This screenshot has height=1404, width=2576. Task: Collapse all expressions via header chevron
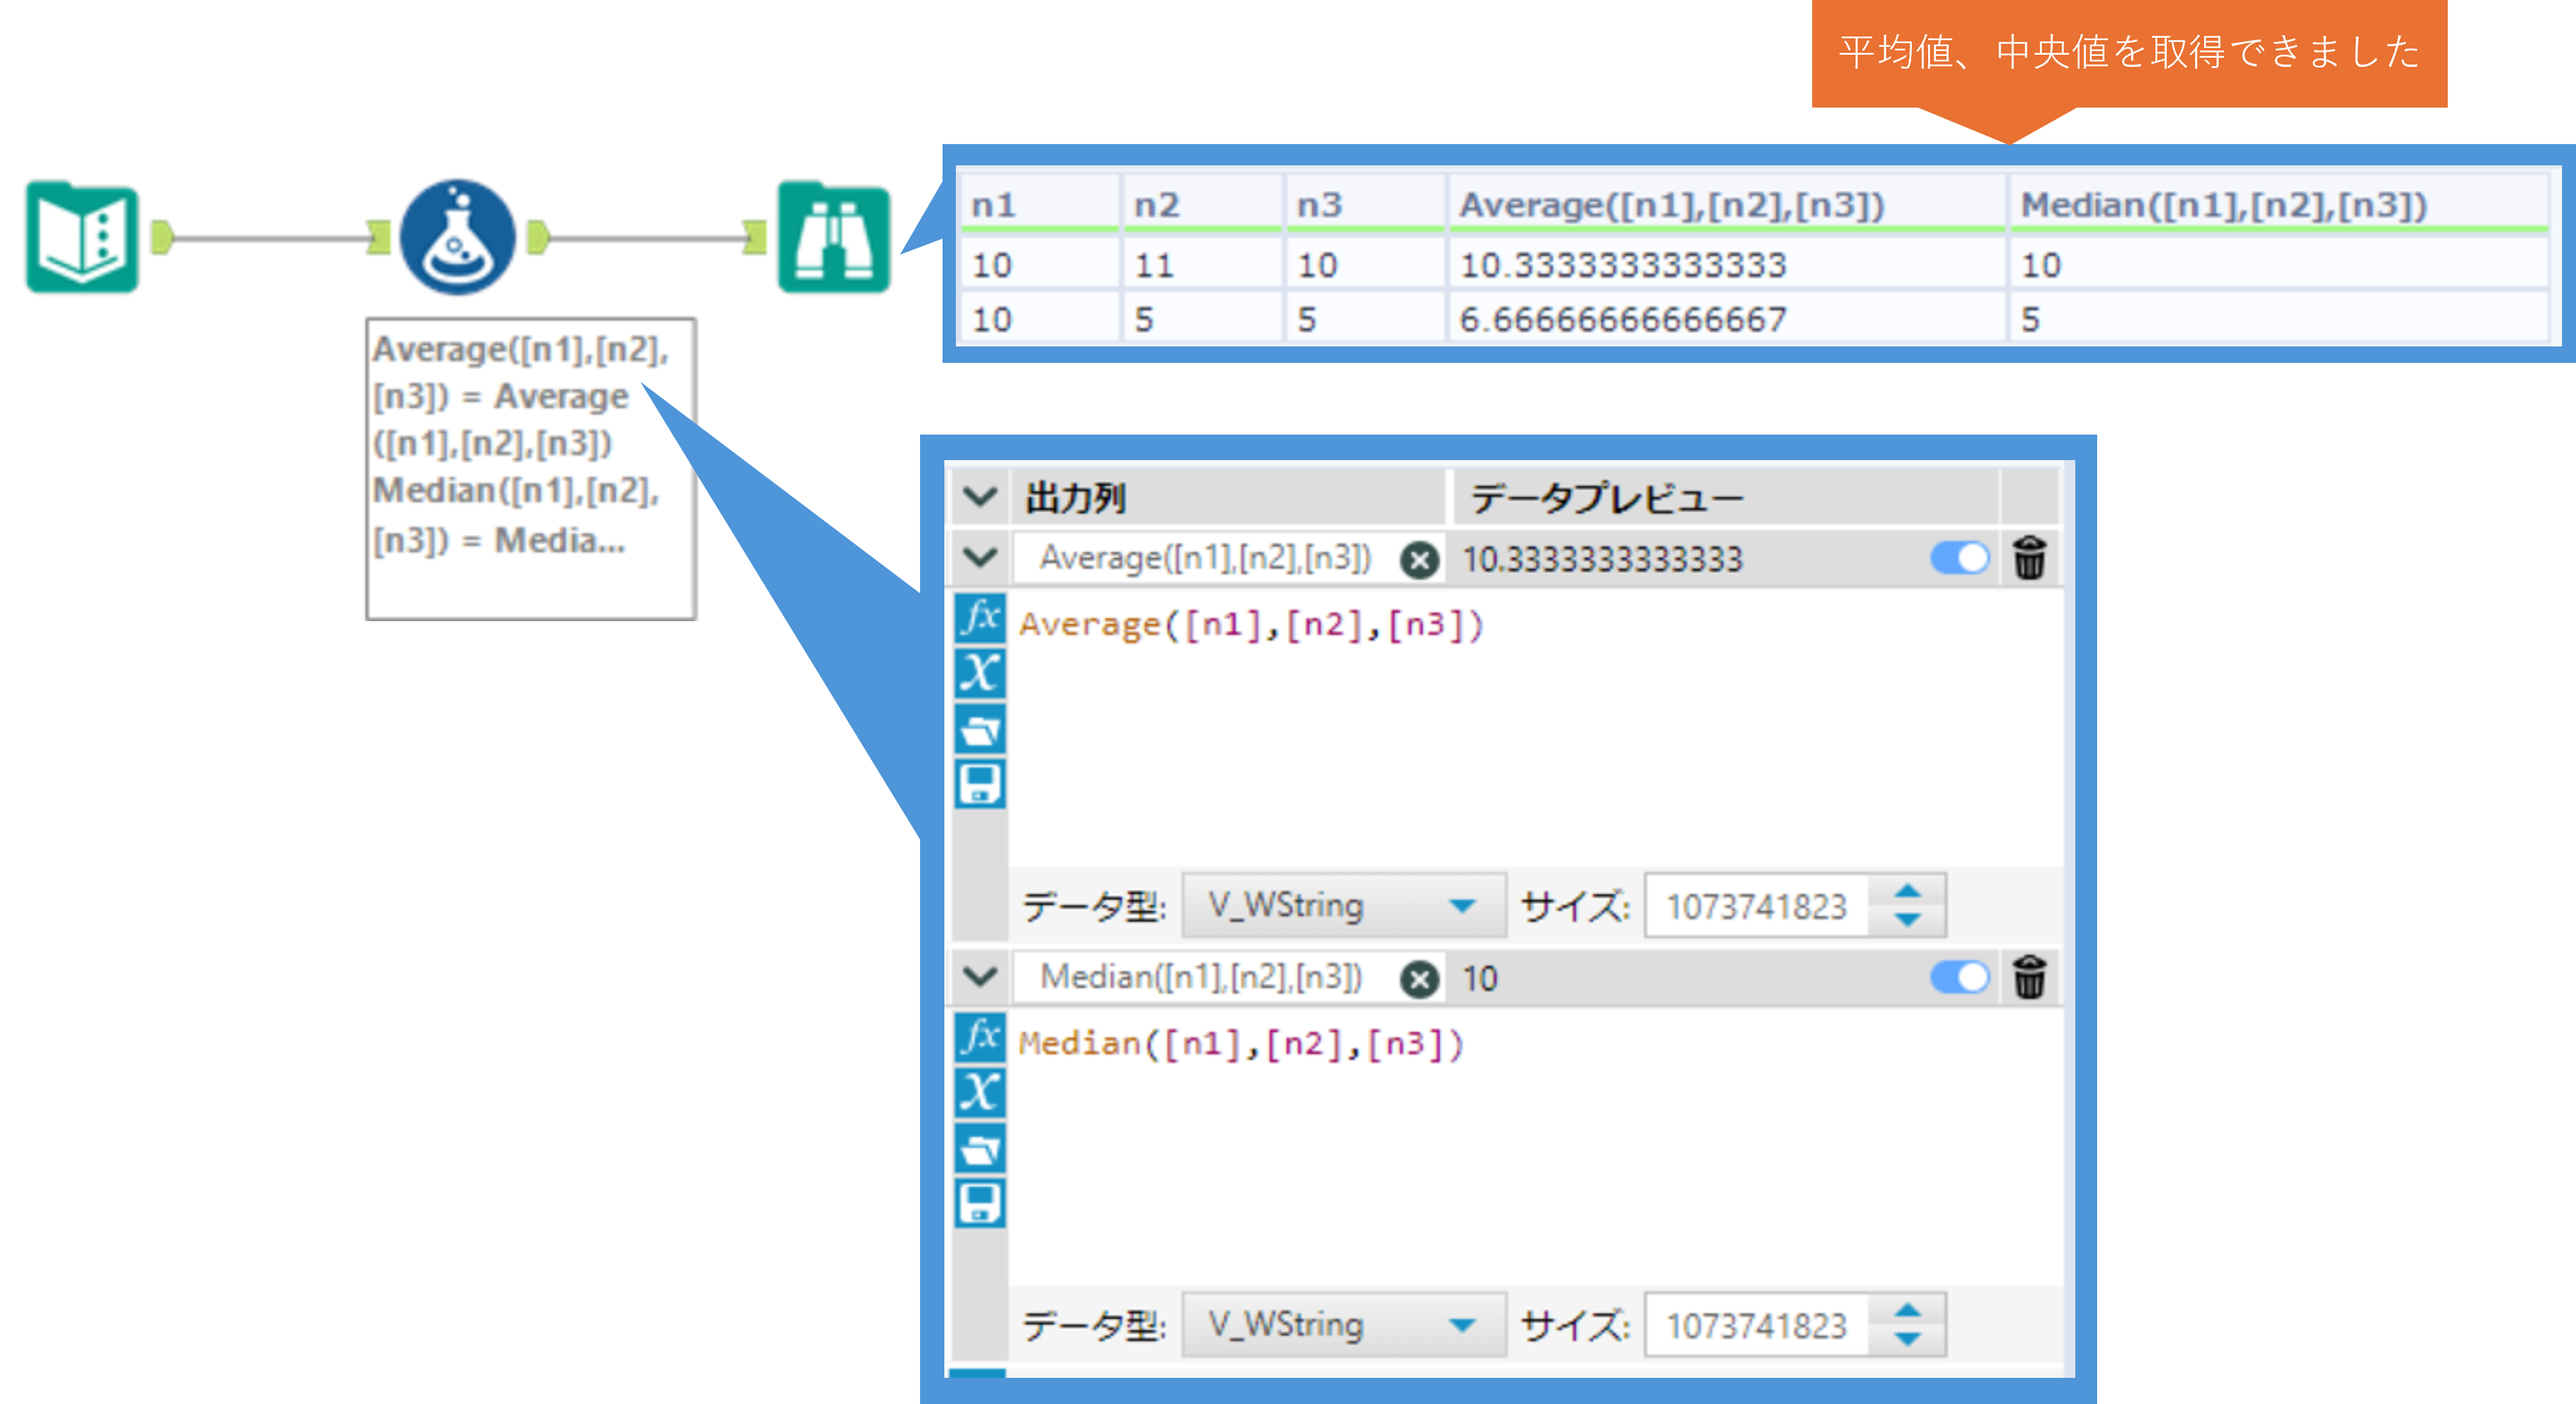pyautogui.click(x=979, y=496)
